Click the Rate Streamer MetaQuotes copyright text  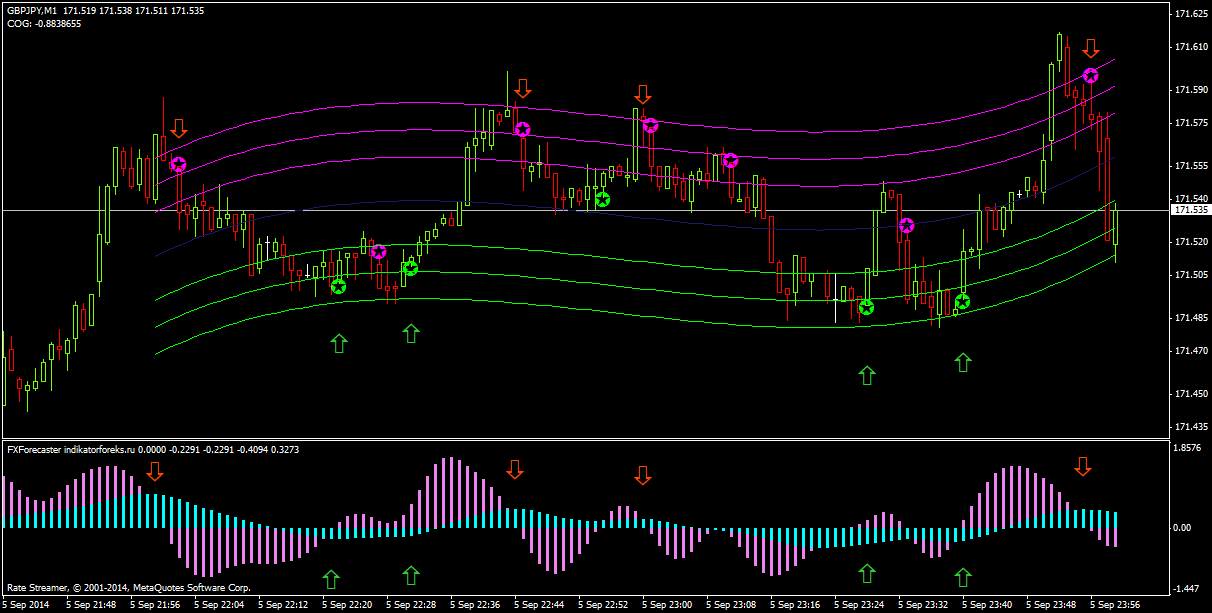[128, 588]
